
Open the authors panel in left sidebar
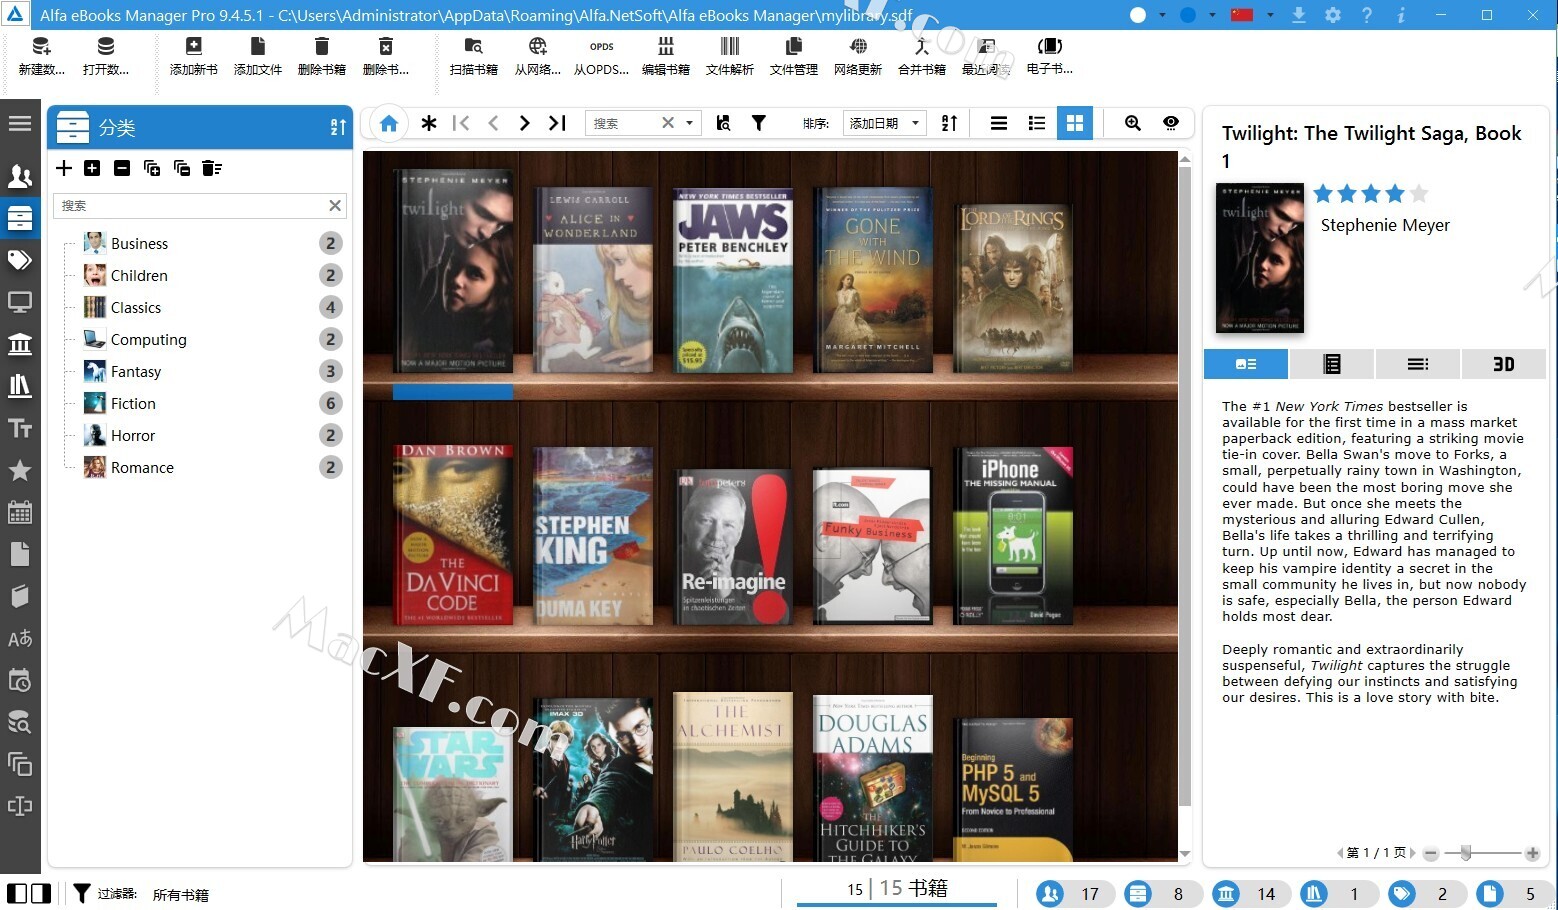[20, 177]
